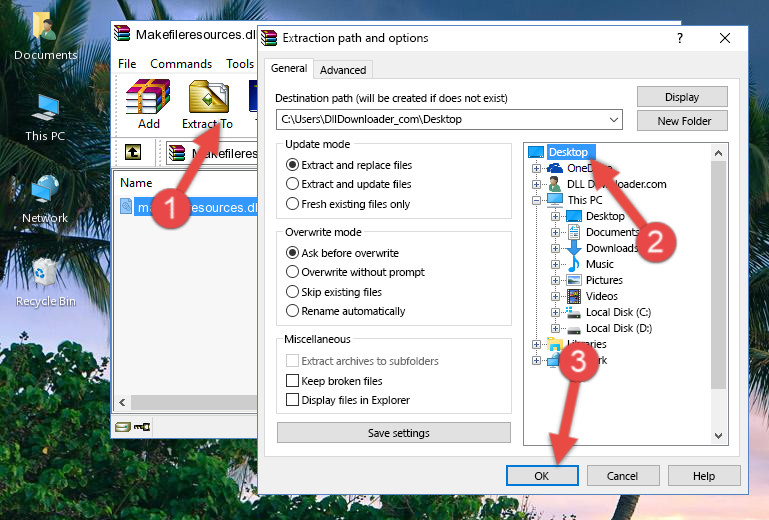Select the Local Disk (D:) tree item
The width and height of the screenshot is (769, 520).
click(x=618, y=328)
